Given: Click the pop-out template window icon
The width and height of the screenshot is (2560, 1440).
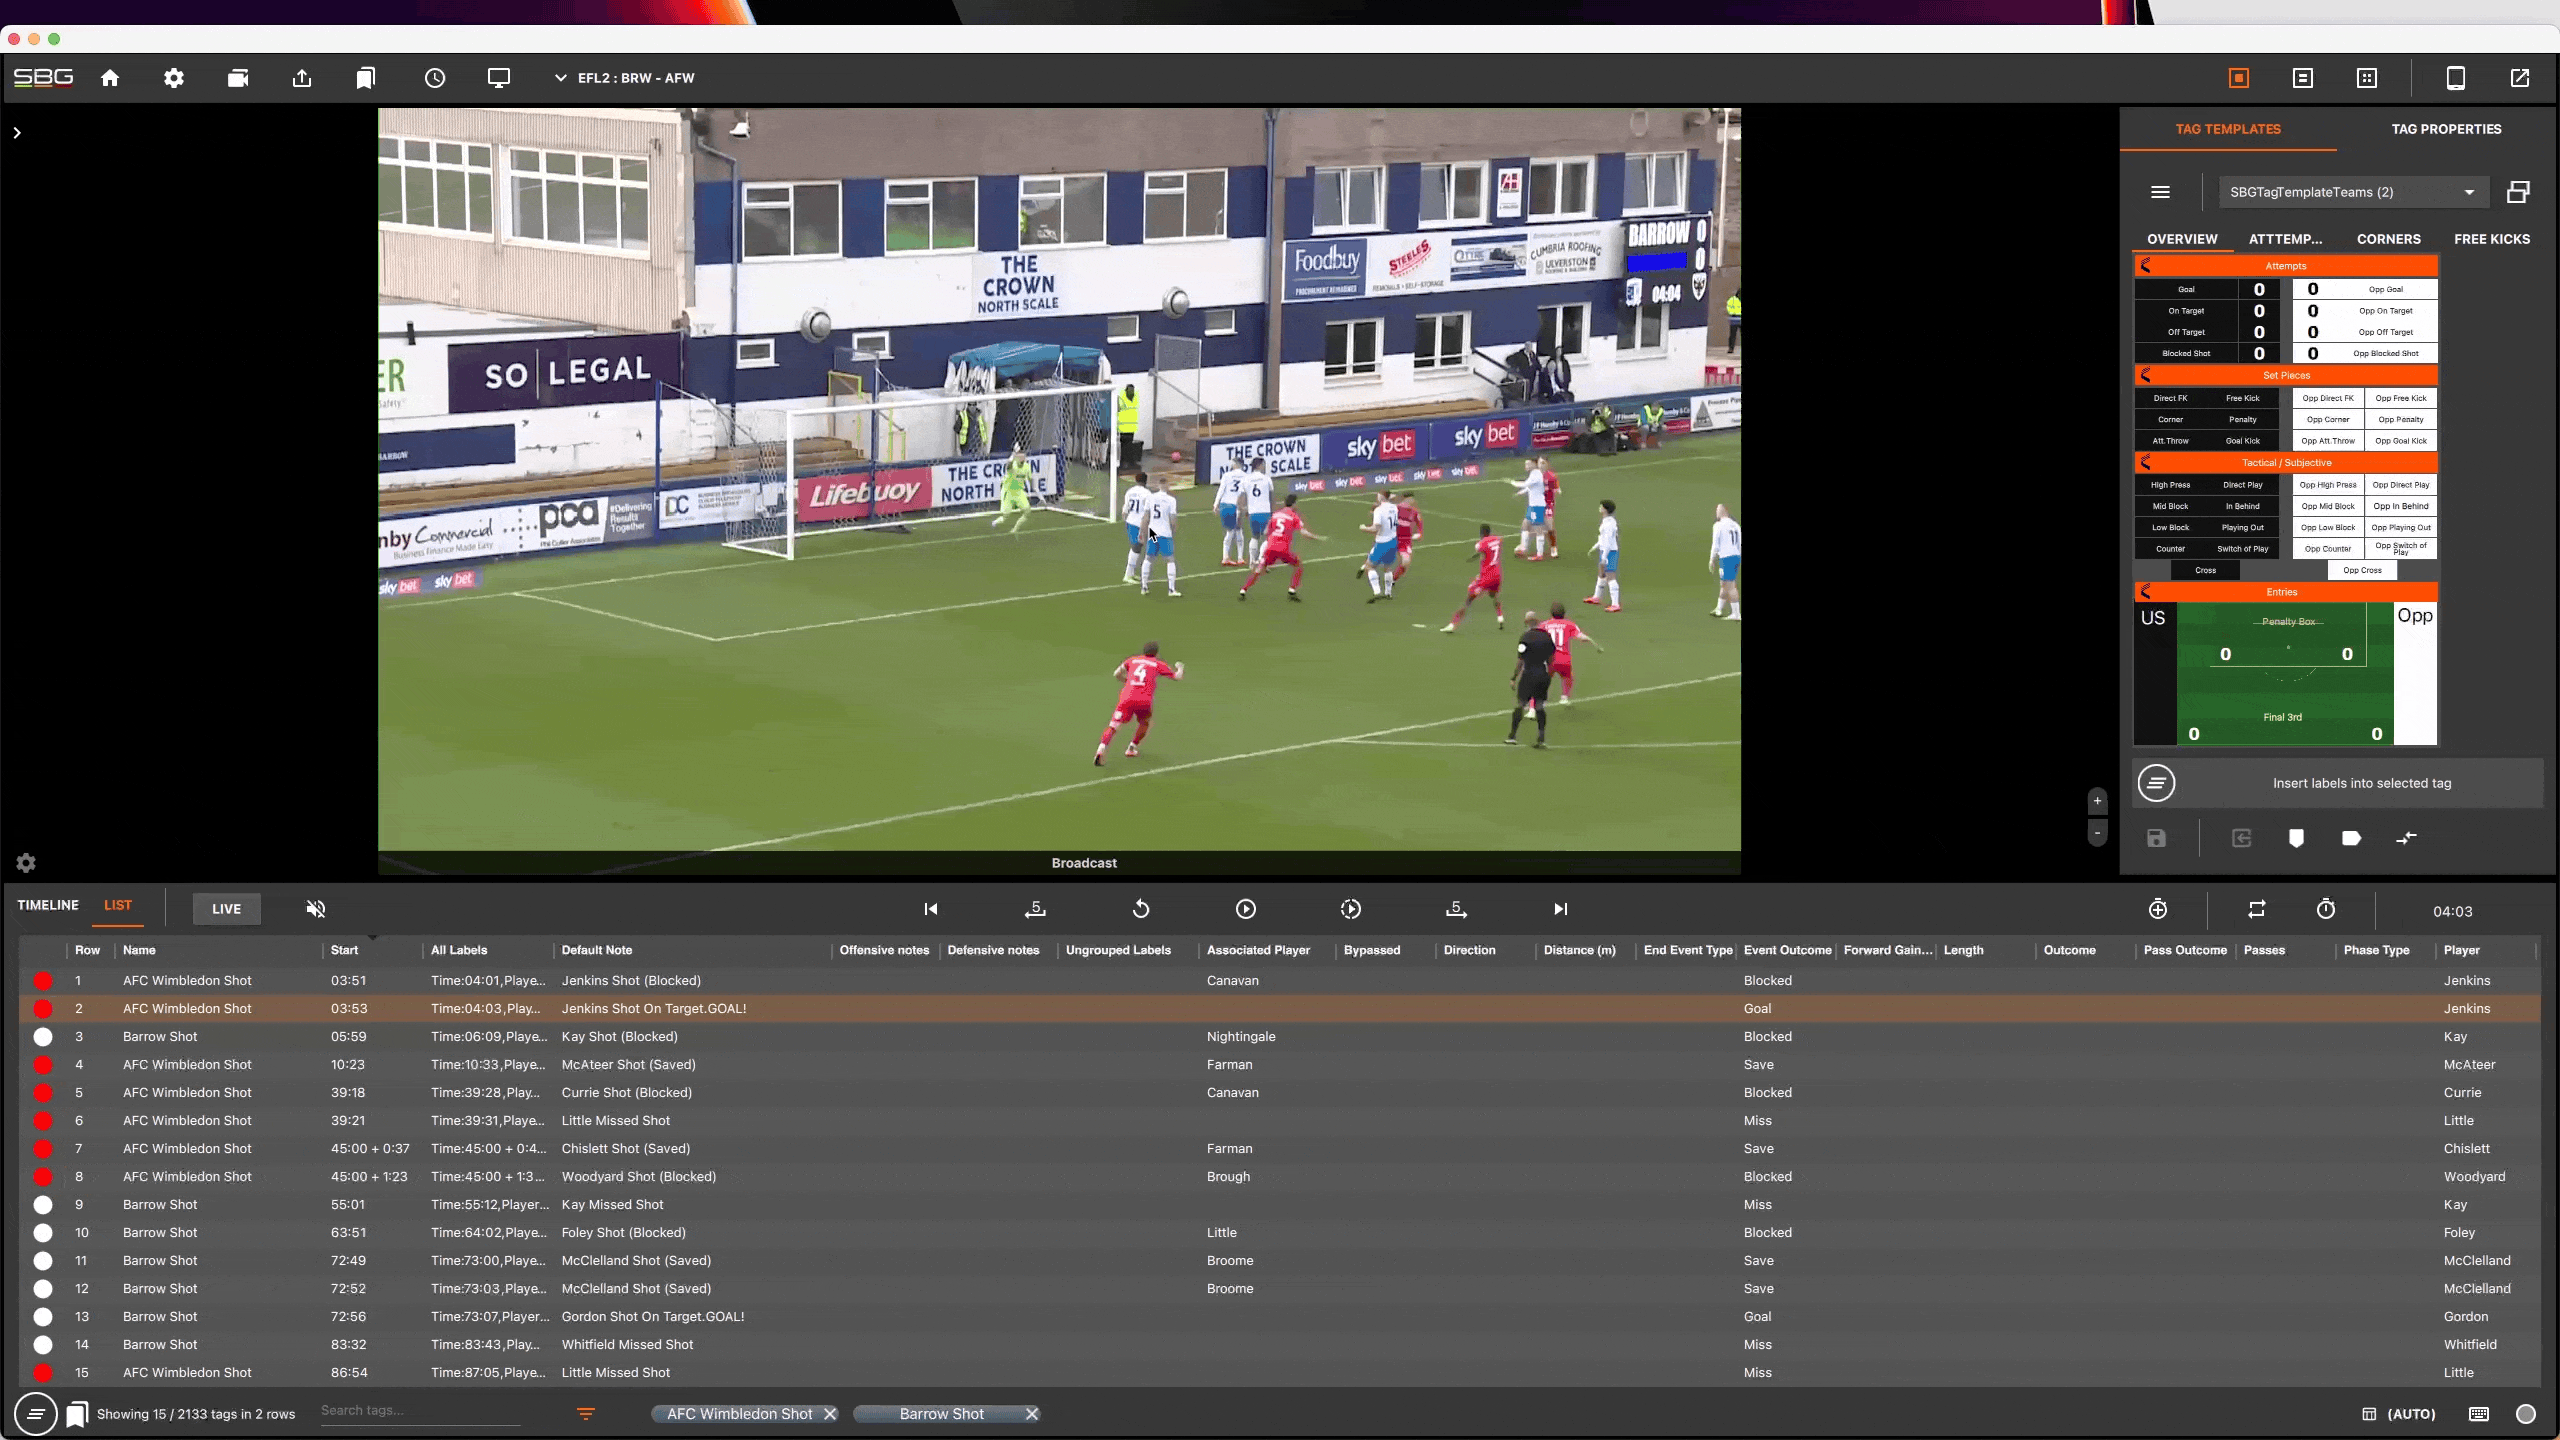Looking at the screenshot, I should pos(2518,192).
